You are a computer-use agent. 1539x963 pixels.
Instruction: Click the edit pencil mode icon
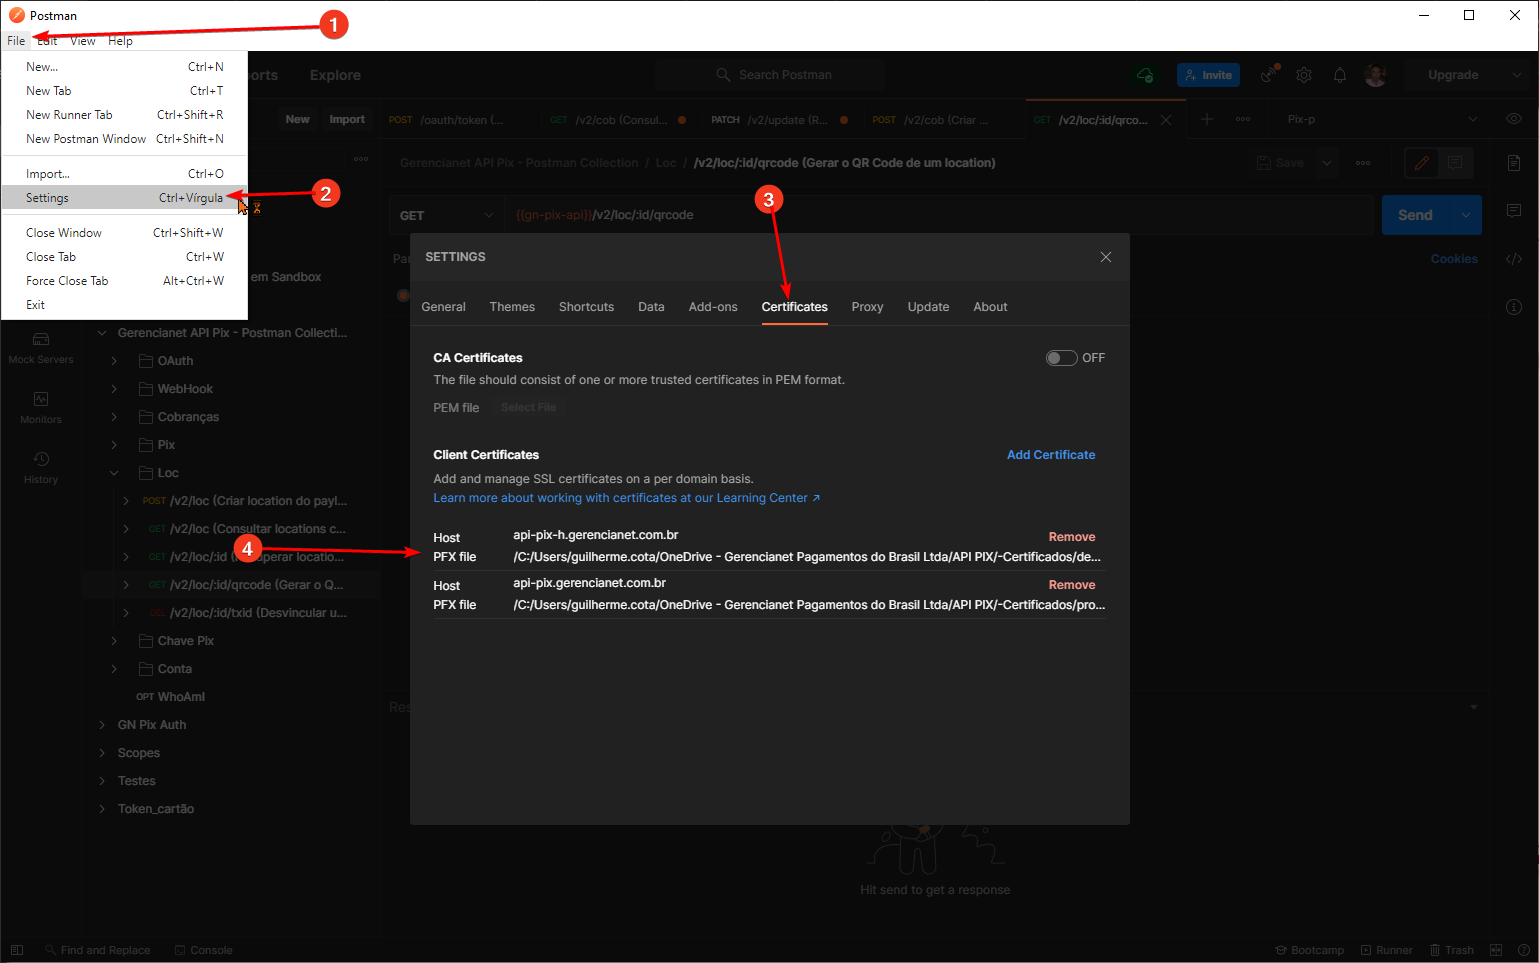[1421, 163]
